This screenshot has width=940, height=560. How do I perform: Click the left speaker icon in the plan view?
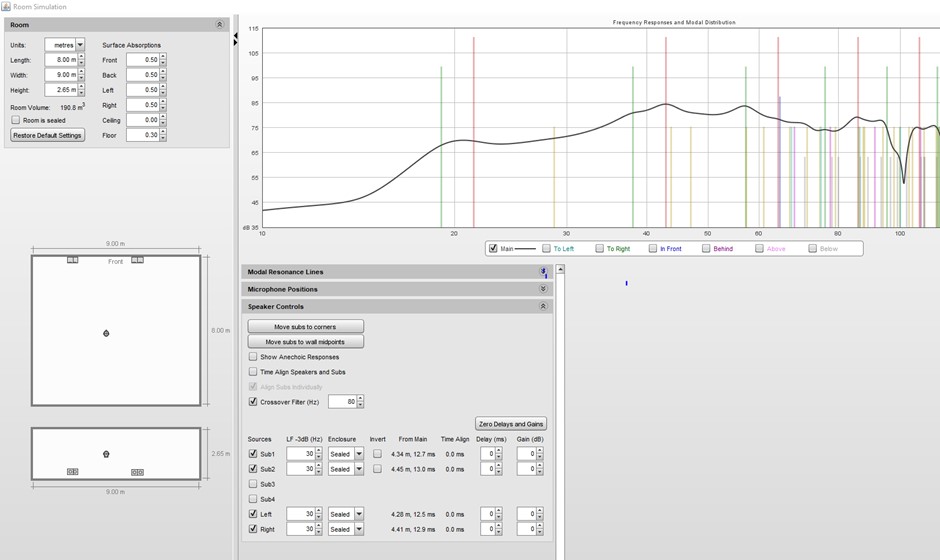click(x=72, y=260)
